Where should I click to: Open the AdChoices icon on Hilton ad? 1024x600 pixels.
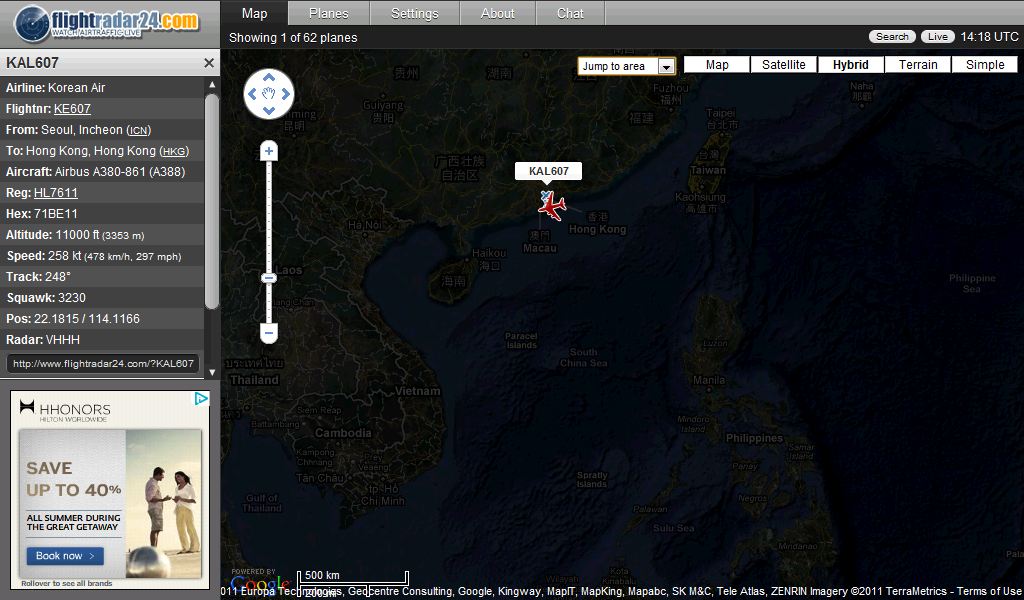click(x=201, y=398)
